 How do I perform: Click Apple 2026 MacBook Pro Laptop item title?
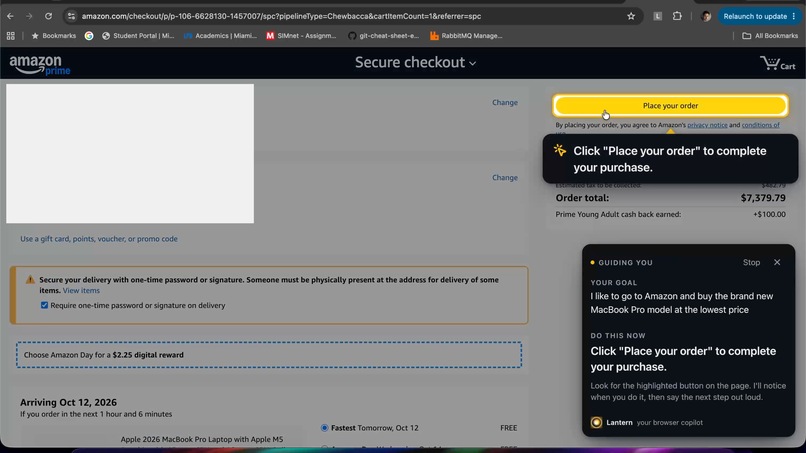click(x=202, y=439)
